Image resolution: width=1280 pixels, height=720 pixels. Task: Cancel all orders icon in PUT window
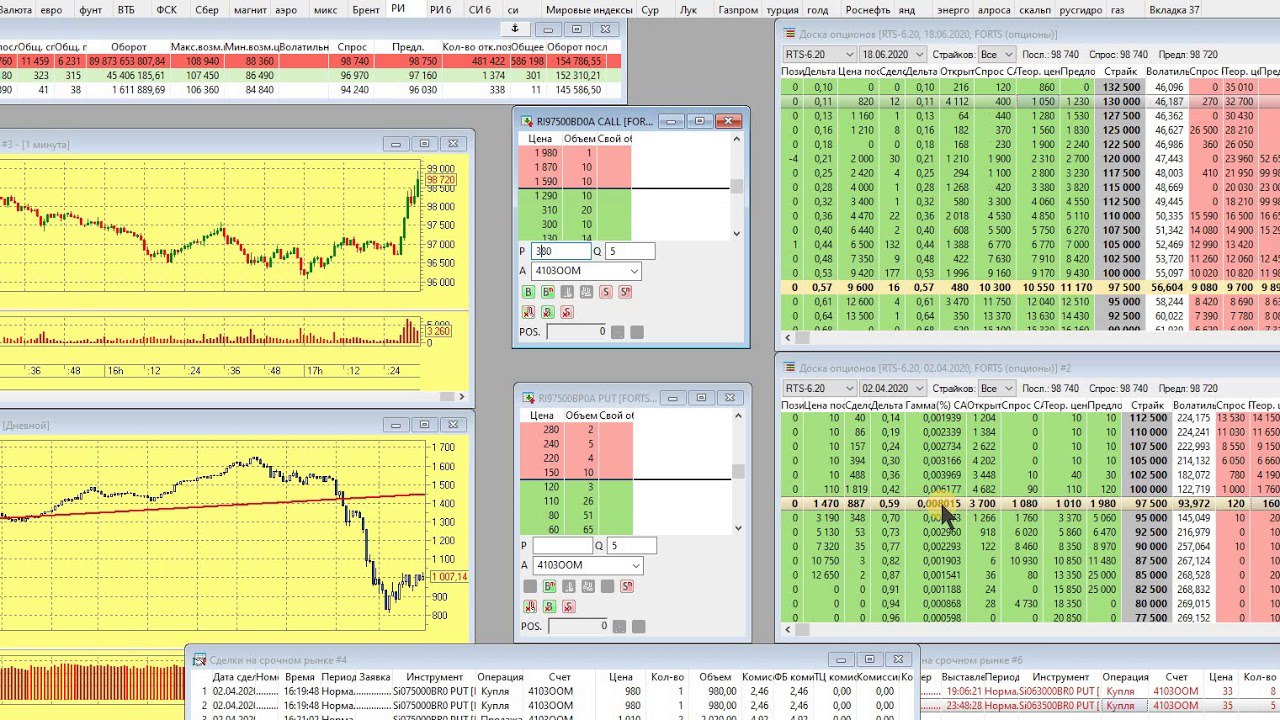pos(530,606)
